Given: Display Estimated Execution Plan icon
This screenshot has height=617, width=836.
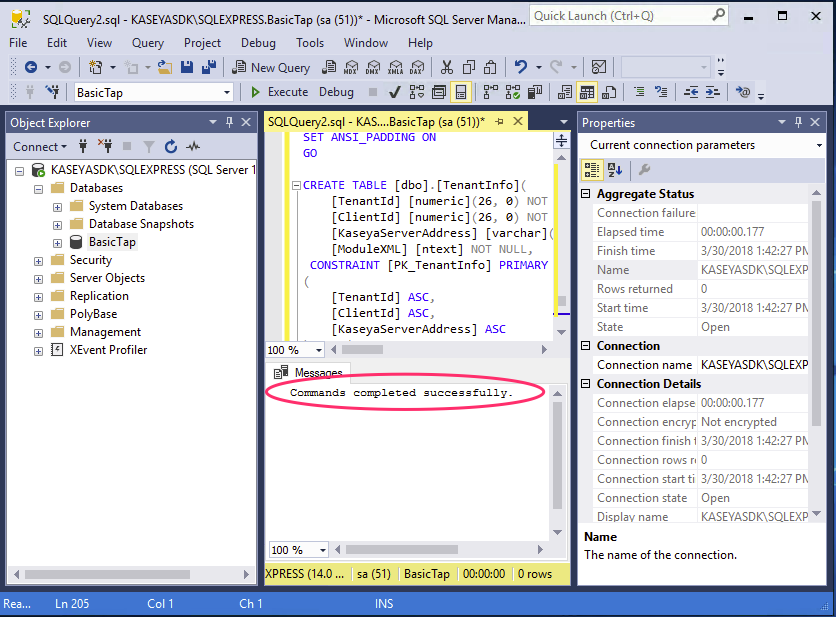Looking at the screenshot, I should 417,92.
